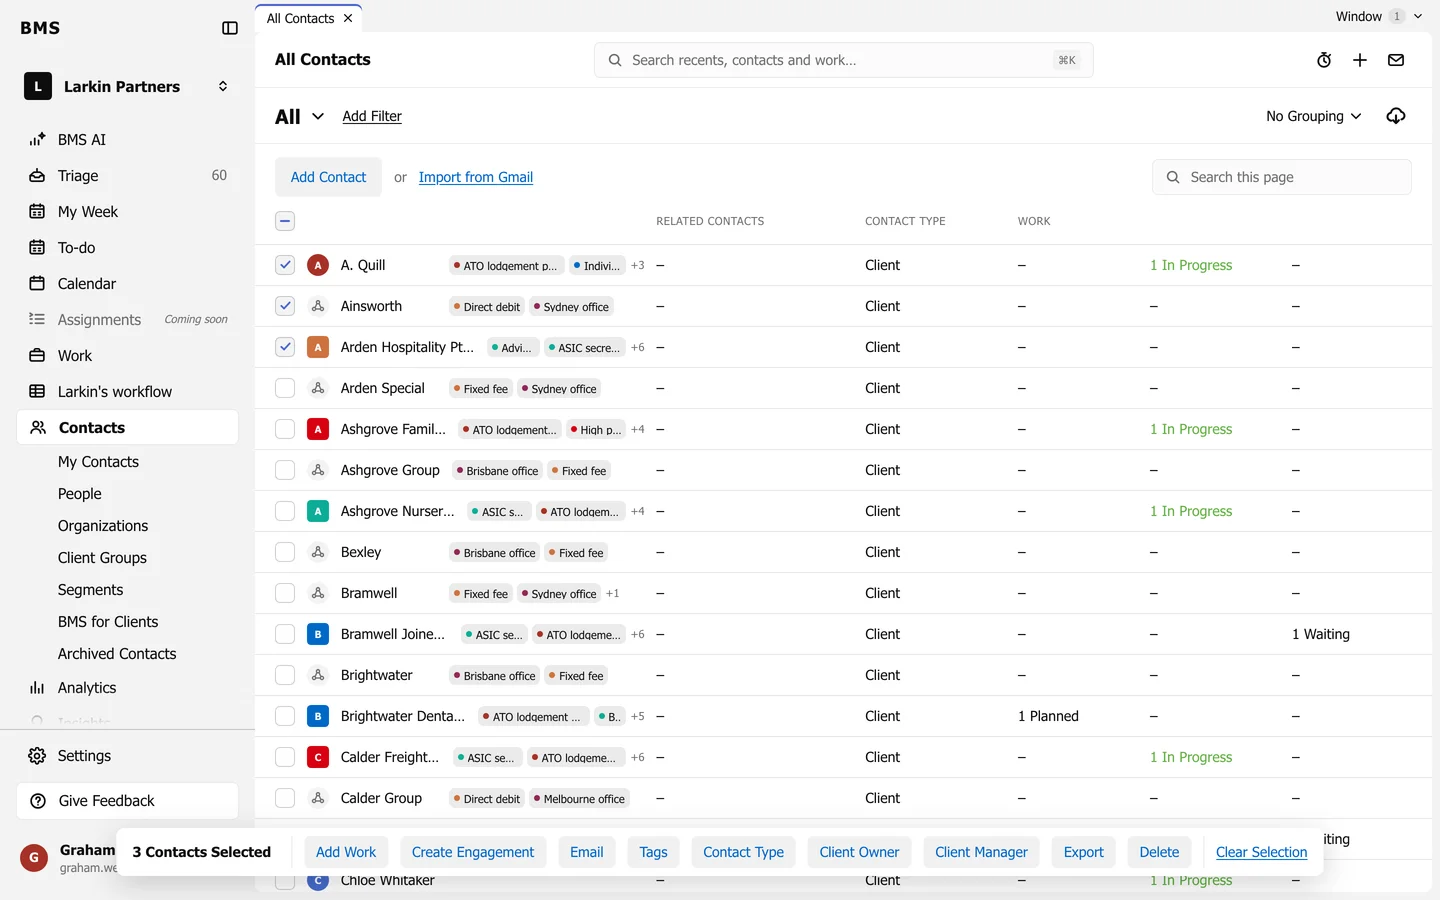The height and width of the screenshot is (900, 1440).
Task: Expand +3 tags on A. Quill row
Action: [638, 266]
